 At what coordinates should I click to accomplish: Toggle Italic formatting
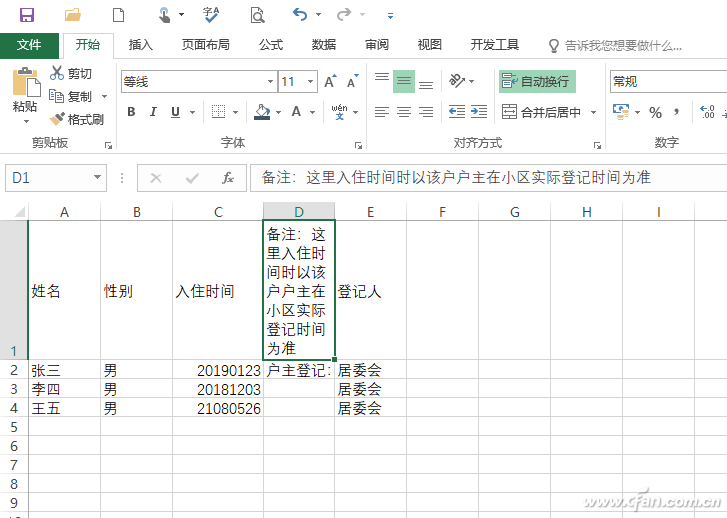click(x=153, y=112)
